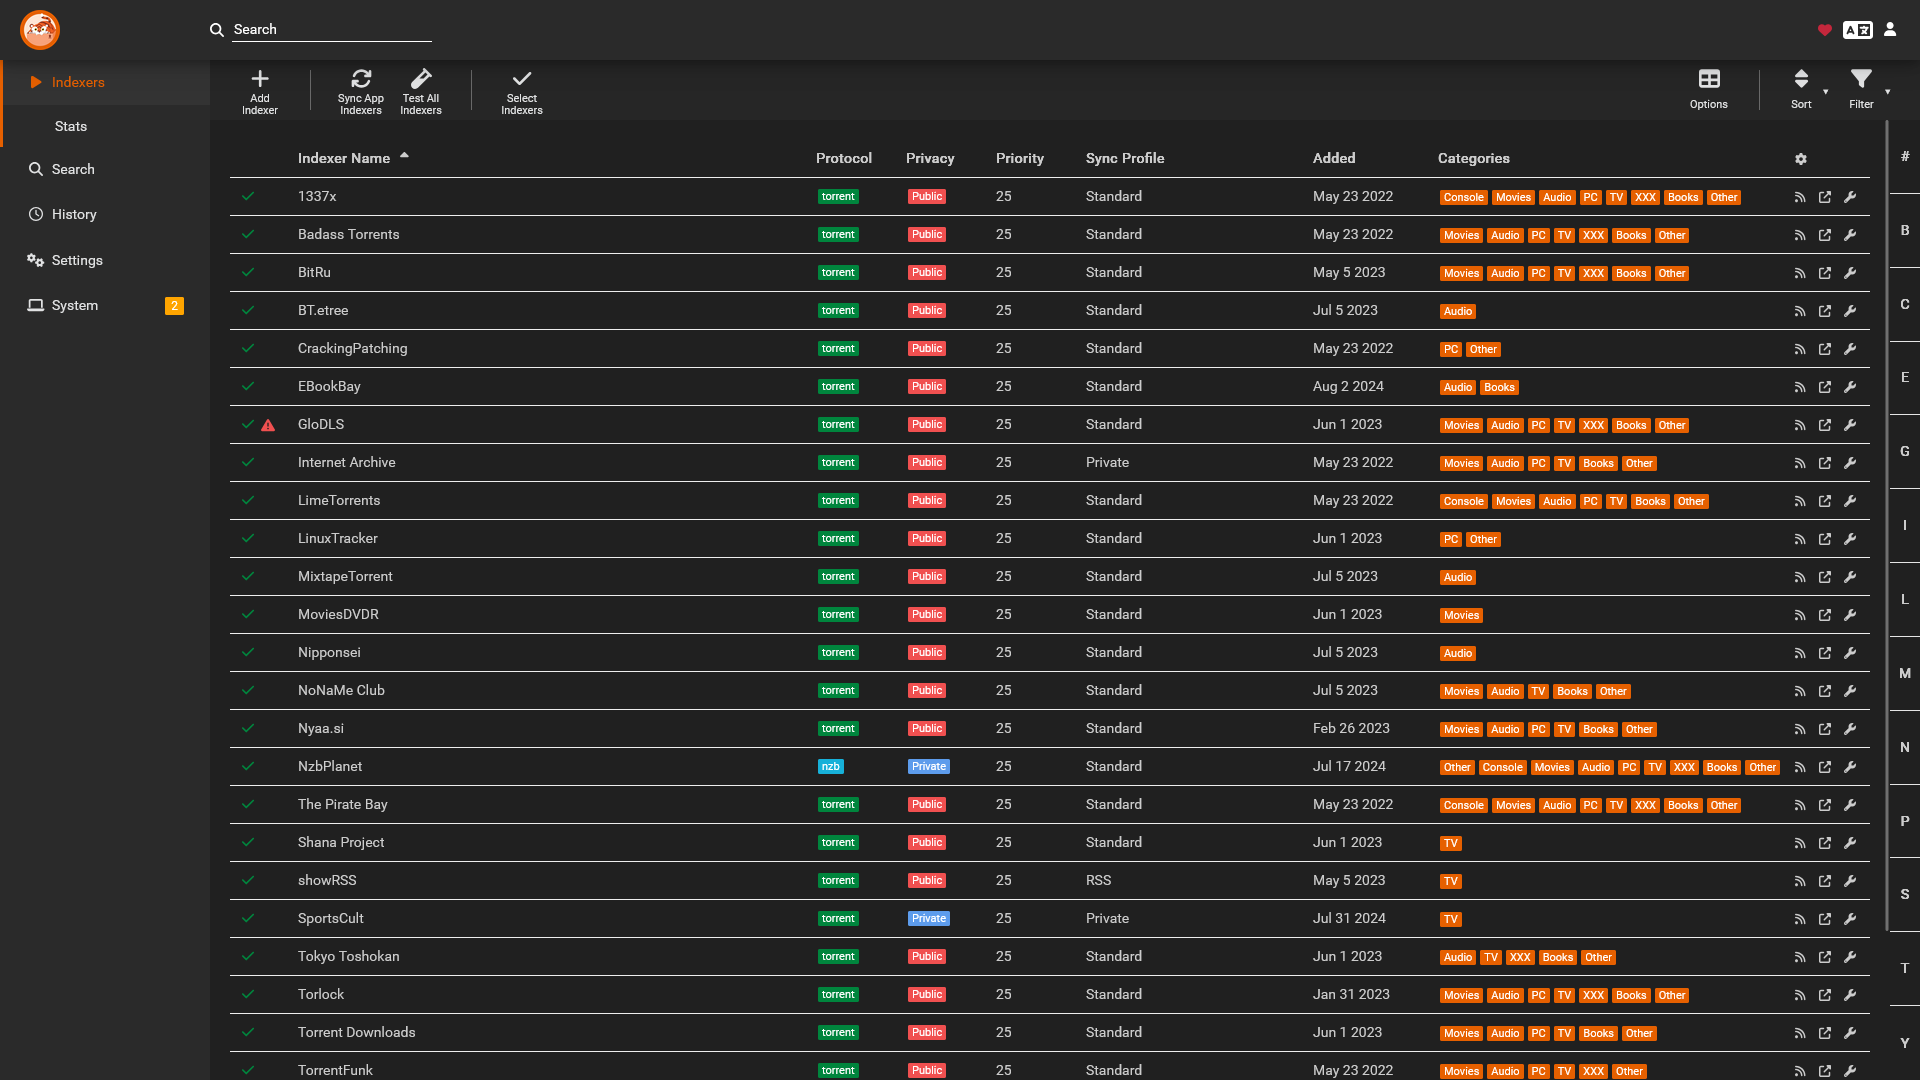Start Test All Indexers
This screenshot has width=1920, height=1080.
point(421,92)
